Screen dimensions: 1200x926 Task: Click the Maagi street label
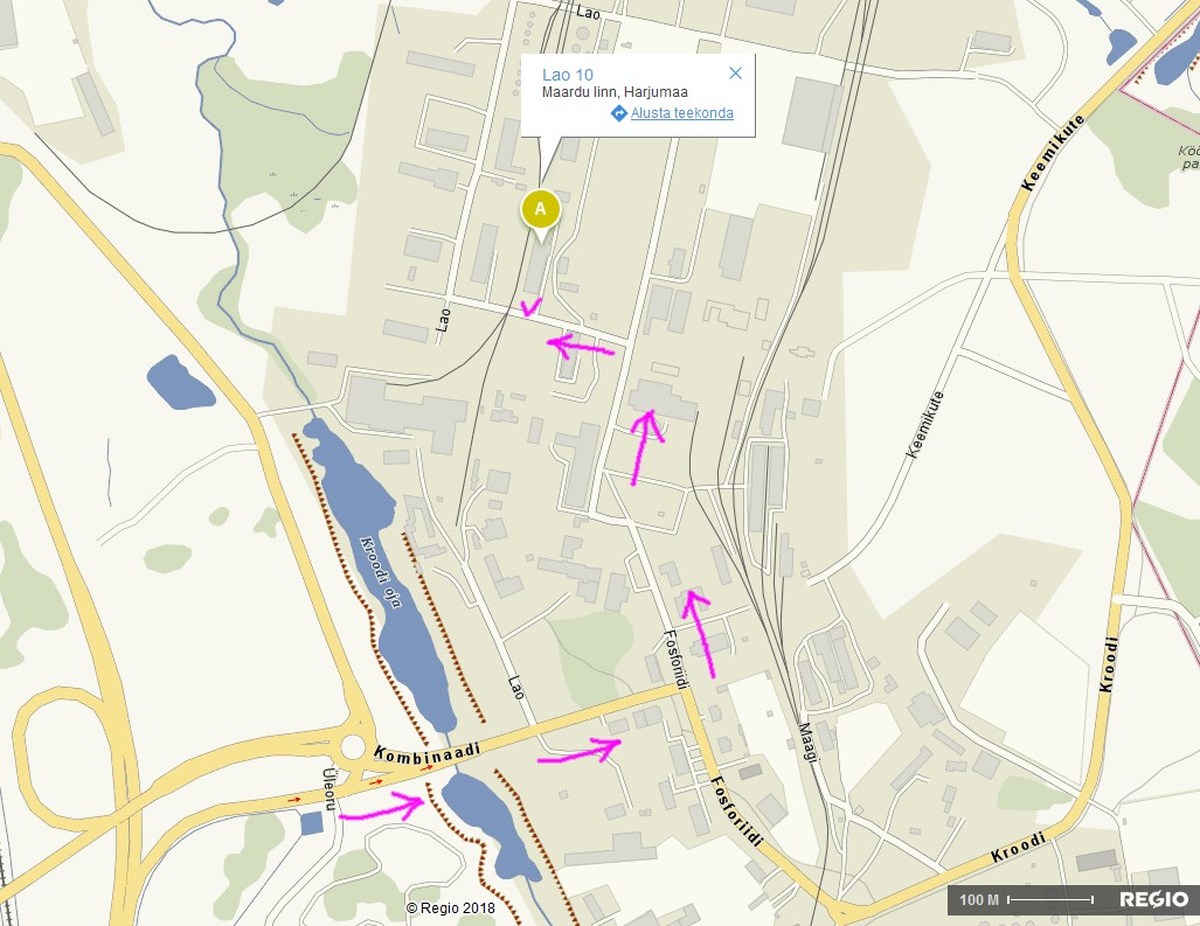point(808,743)
